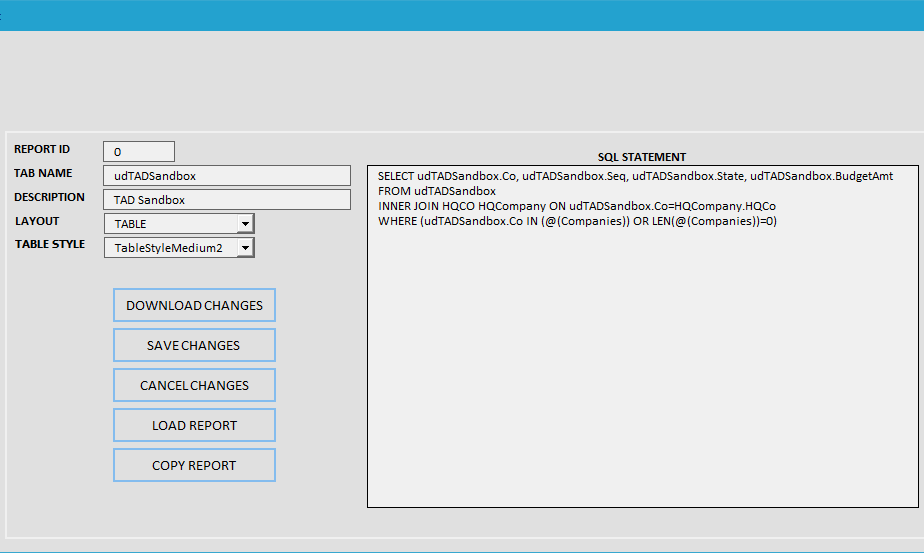Viewport: 924px width, 553px height.
Task: Click into the TAB NAME field
Action: (x=227, y=176)
